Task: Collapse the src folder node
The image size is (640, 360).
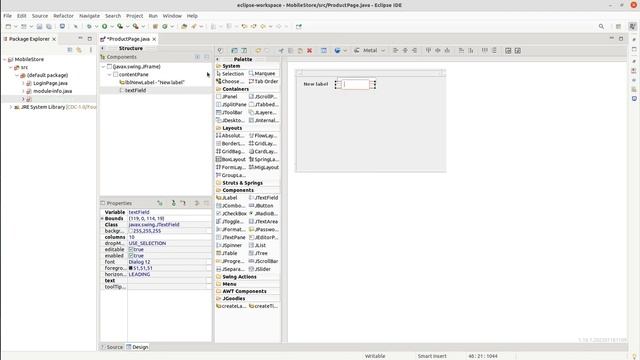Action: pyautogui.click(x=11, y=67)
